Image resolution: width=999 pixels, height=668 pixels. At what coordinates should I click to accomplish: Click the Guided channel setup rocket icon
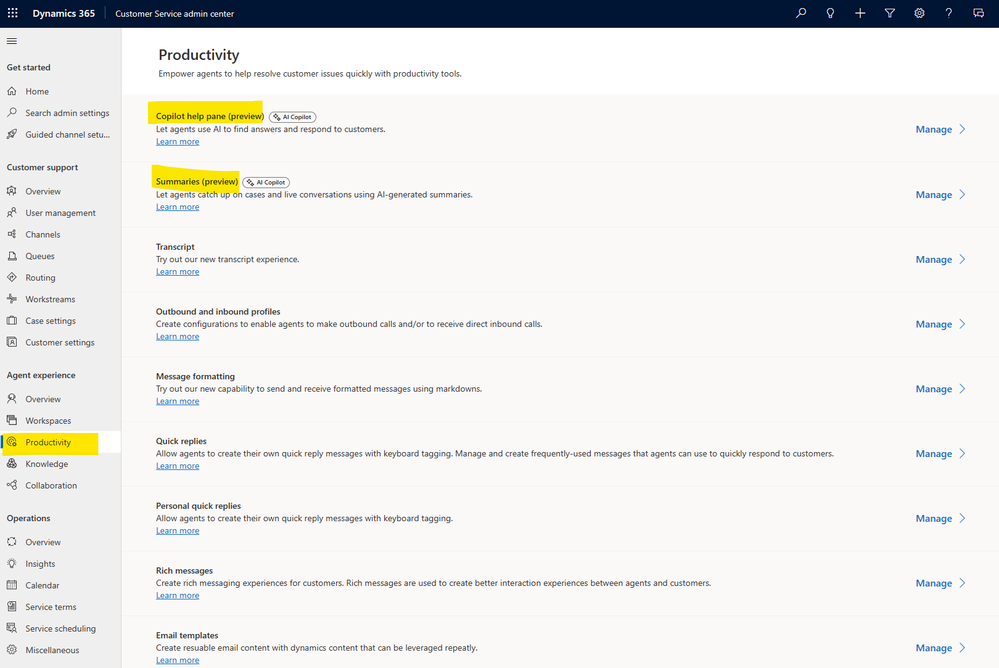point(11,134)
